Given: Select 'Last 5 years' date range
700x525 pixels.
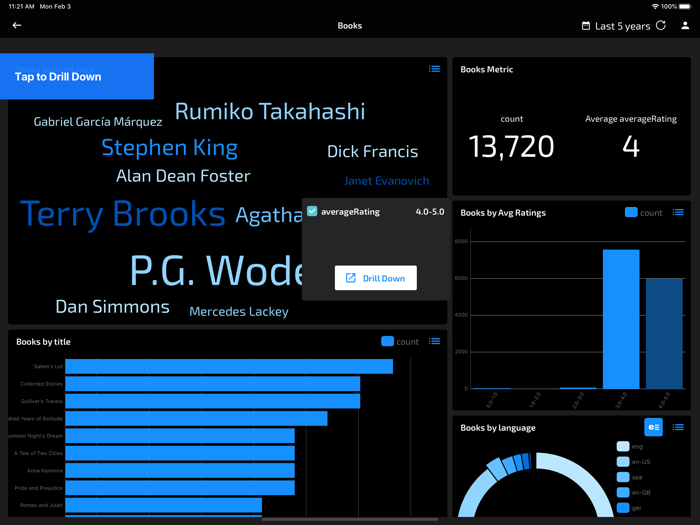Looking at the screenshot, I should (x=622, y=26).
